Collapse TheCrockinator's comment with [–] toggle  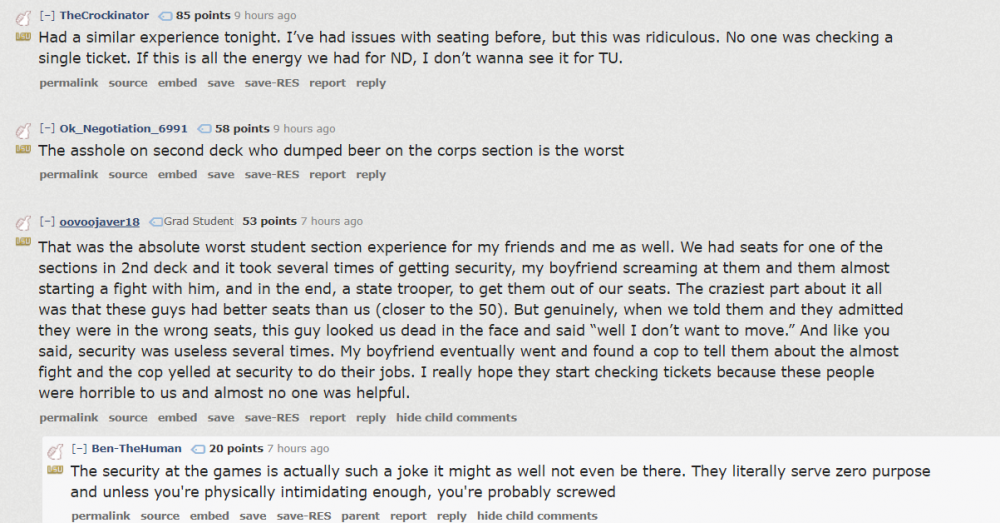click(x=47, y=16)
